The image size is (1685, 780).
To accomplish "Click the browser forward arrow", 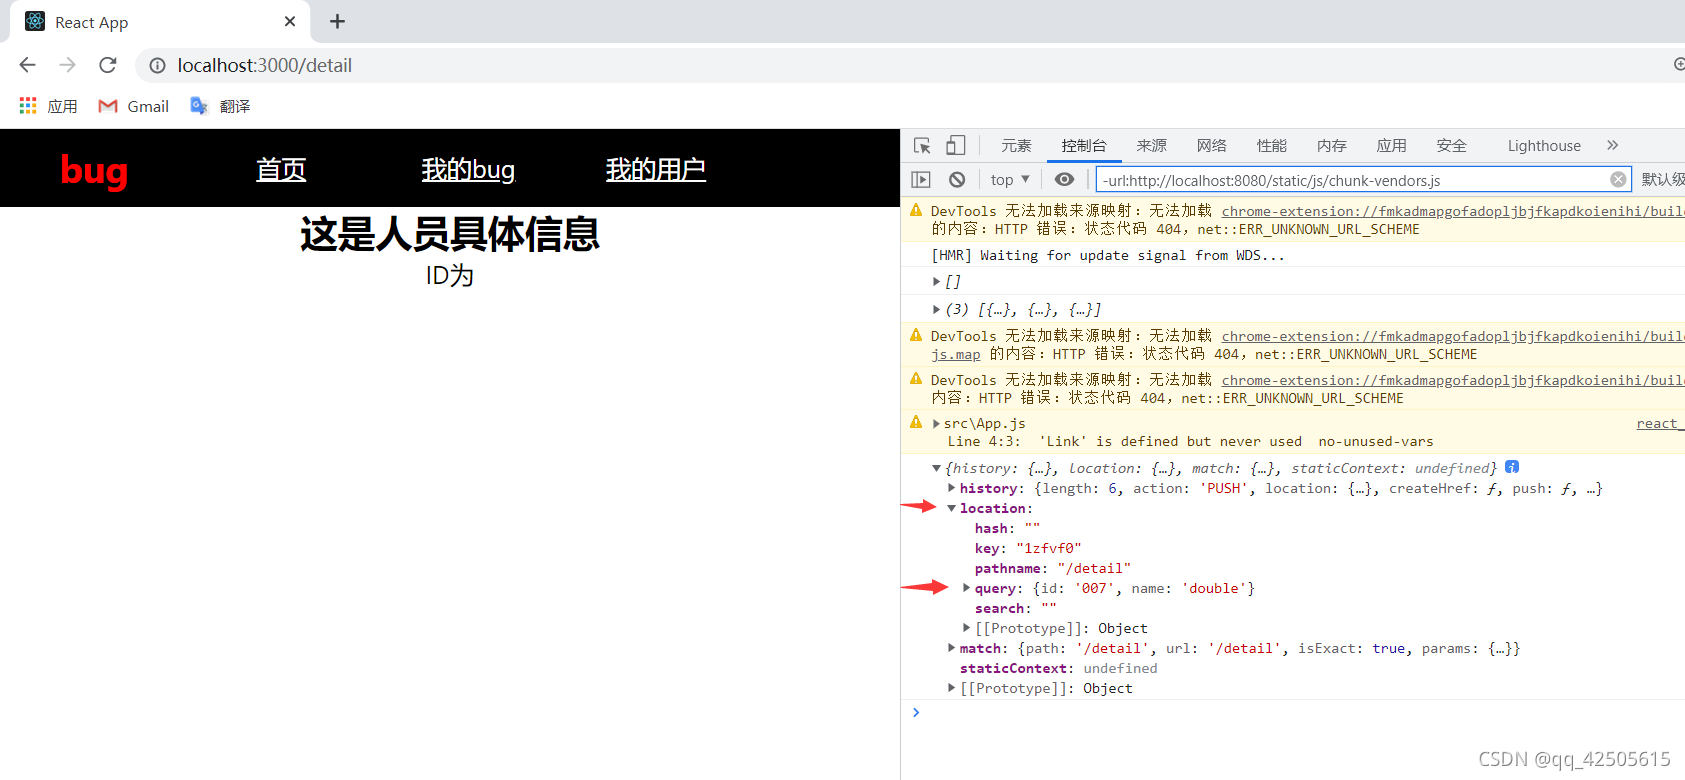I will [67, 65].
